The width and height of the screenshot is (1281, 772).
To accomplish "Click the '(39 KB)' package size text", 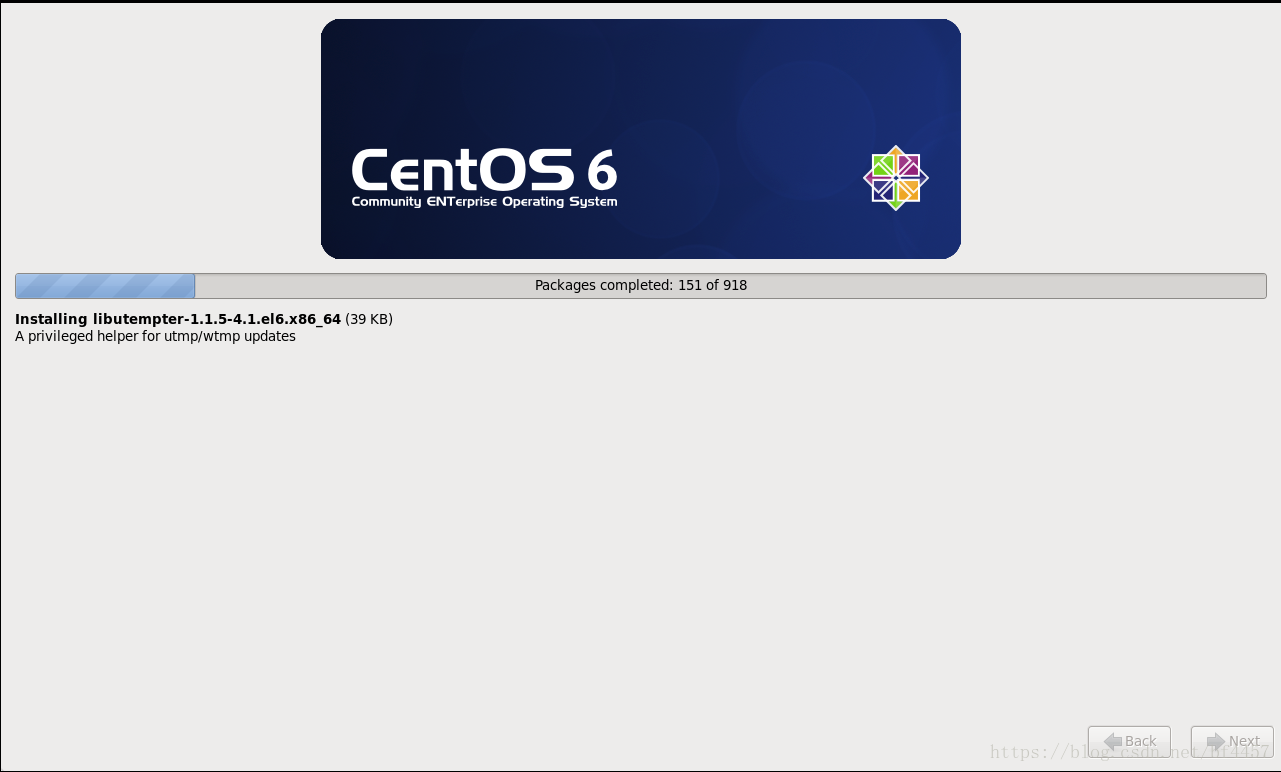I will 369,319.
